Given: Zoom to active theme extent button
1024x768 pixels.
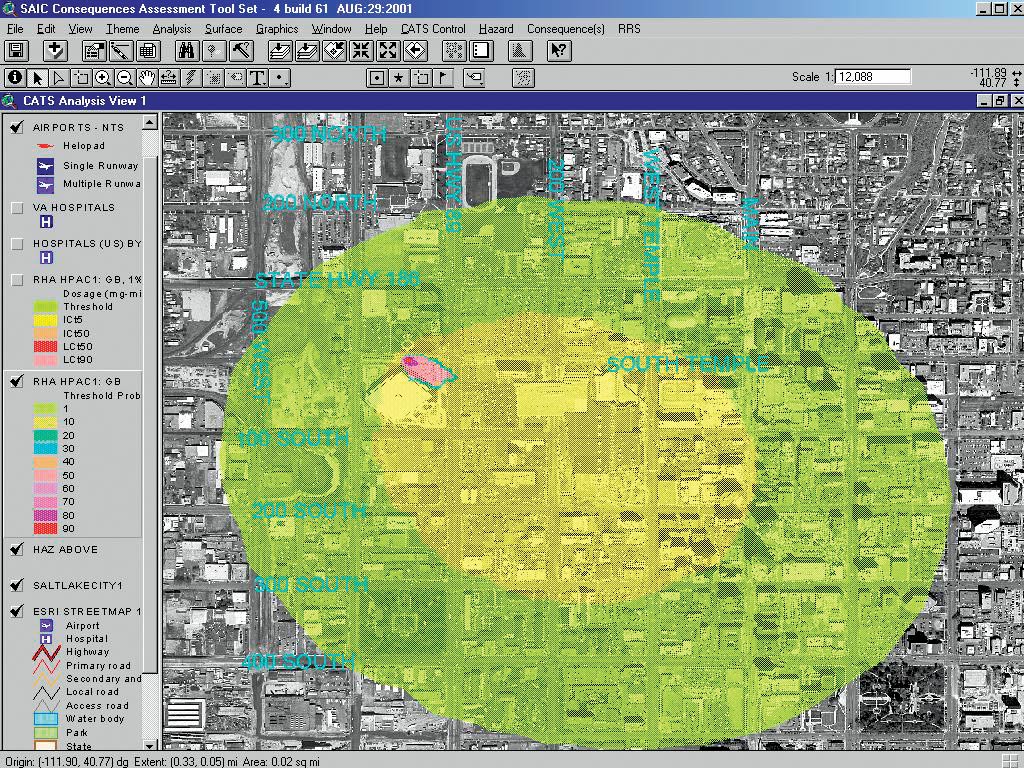Looking at the screenshot, I should tap(307, 51).
